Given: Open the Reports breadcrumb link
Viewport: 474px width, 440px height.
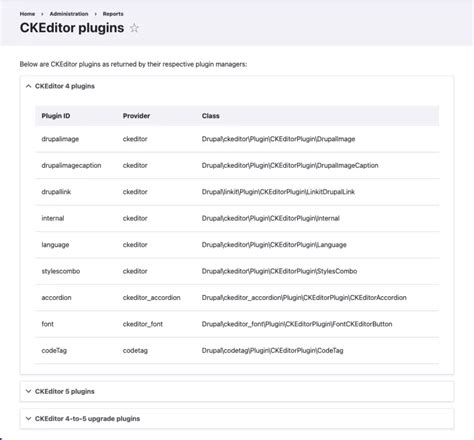Looking at the screenshot, I should point(113,14).
